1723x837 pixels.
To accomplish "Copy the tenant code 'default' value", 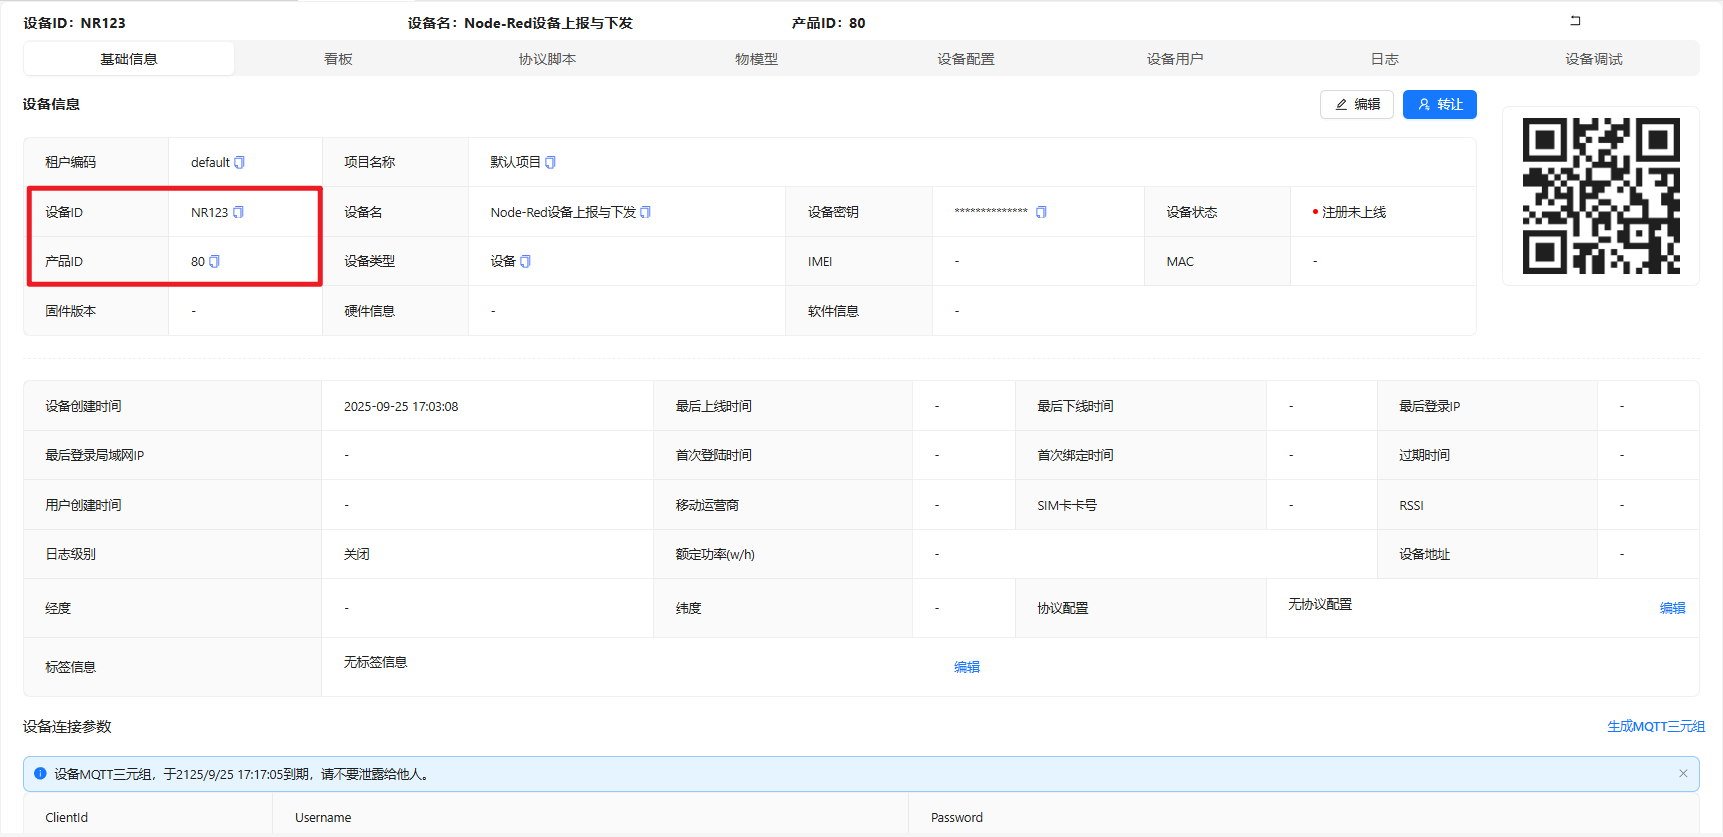I will [239, 162].
